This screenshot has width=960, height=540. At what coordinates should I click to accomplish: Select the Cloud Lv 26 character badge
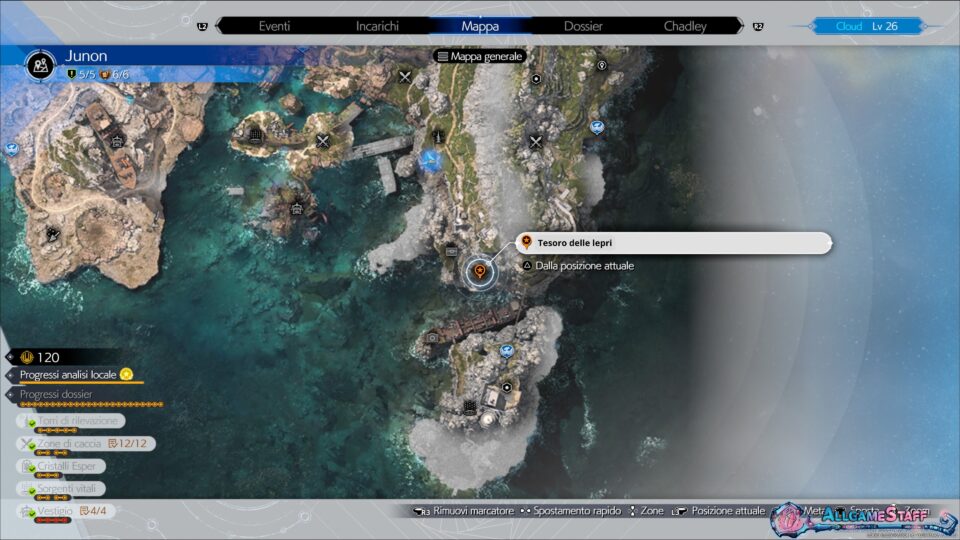867,26
